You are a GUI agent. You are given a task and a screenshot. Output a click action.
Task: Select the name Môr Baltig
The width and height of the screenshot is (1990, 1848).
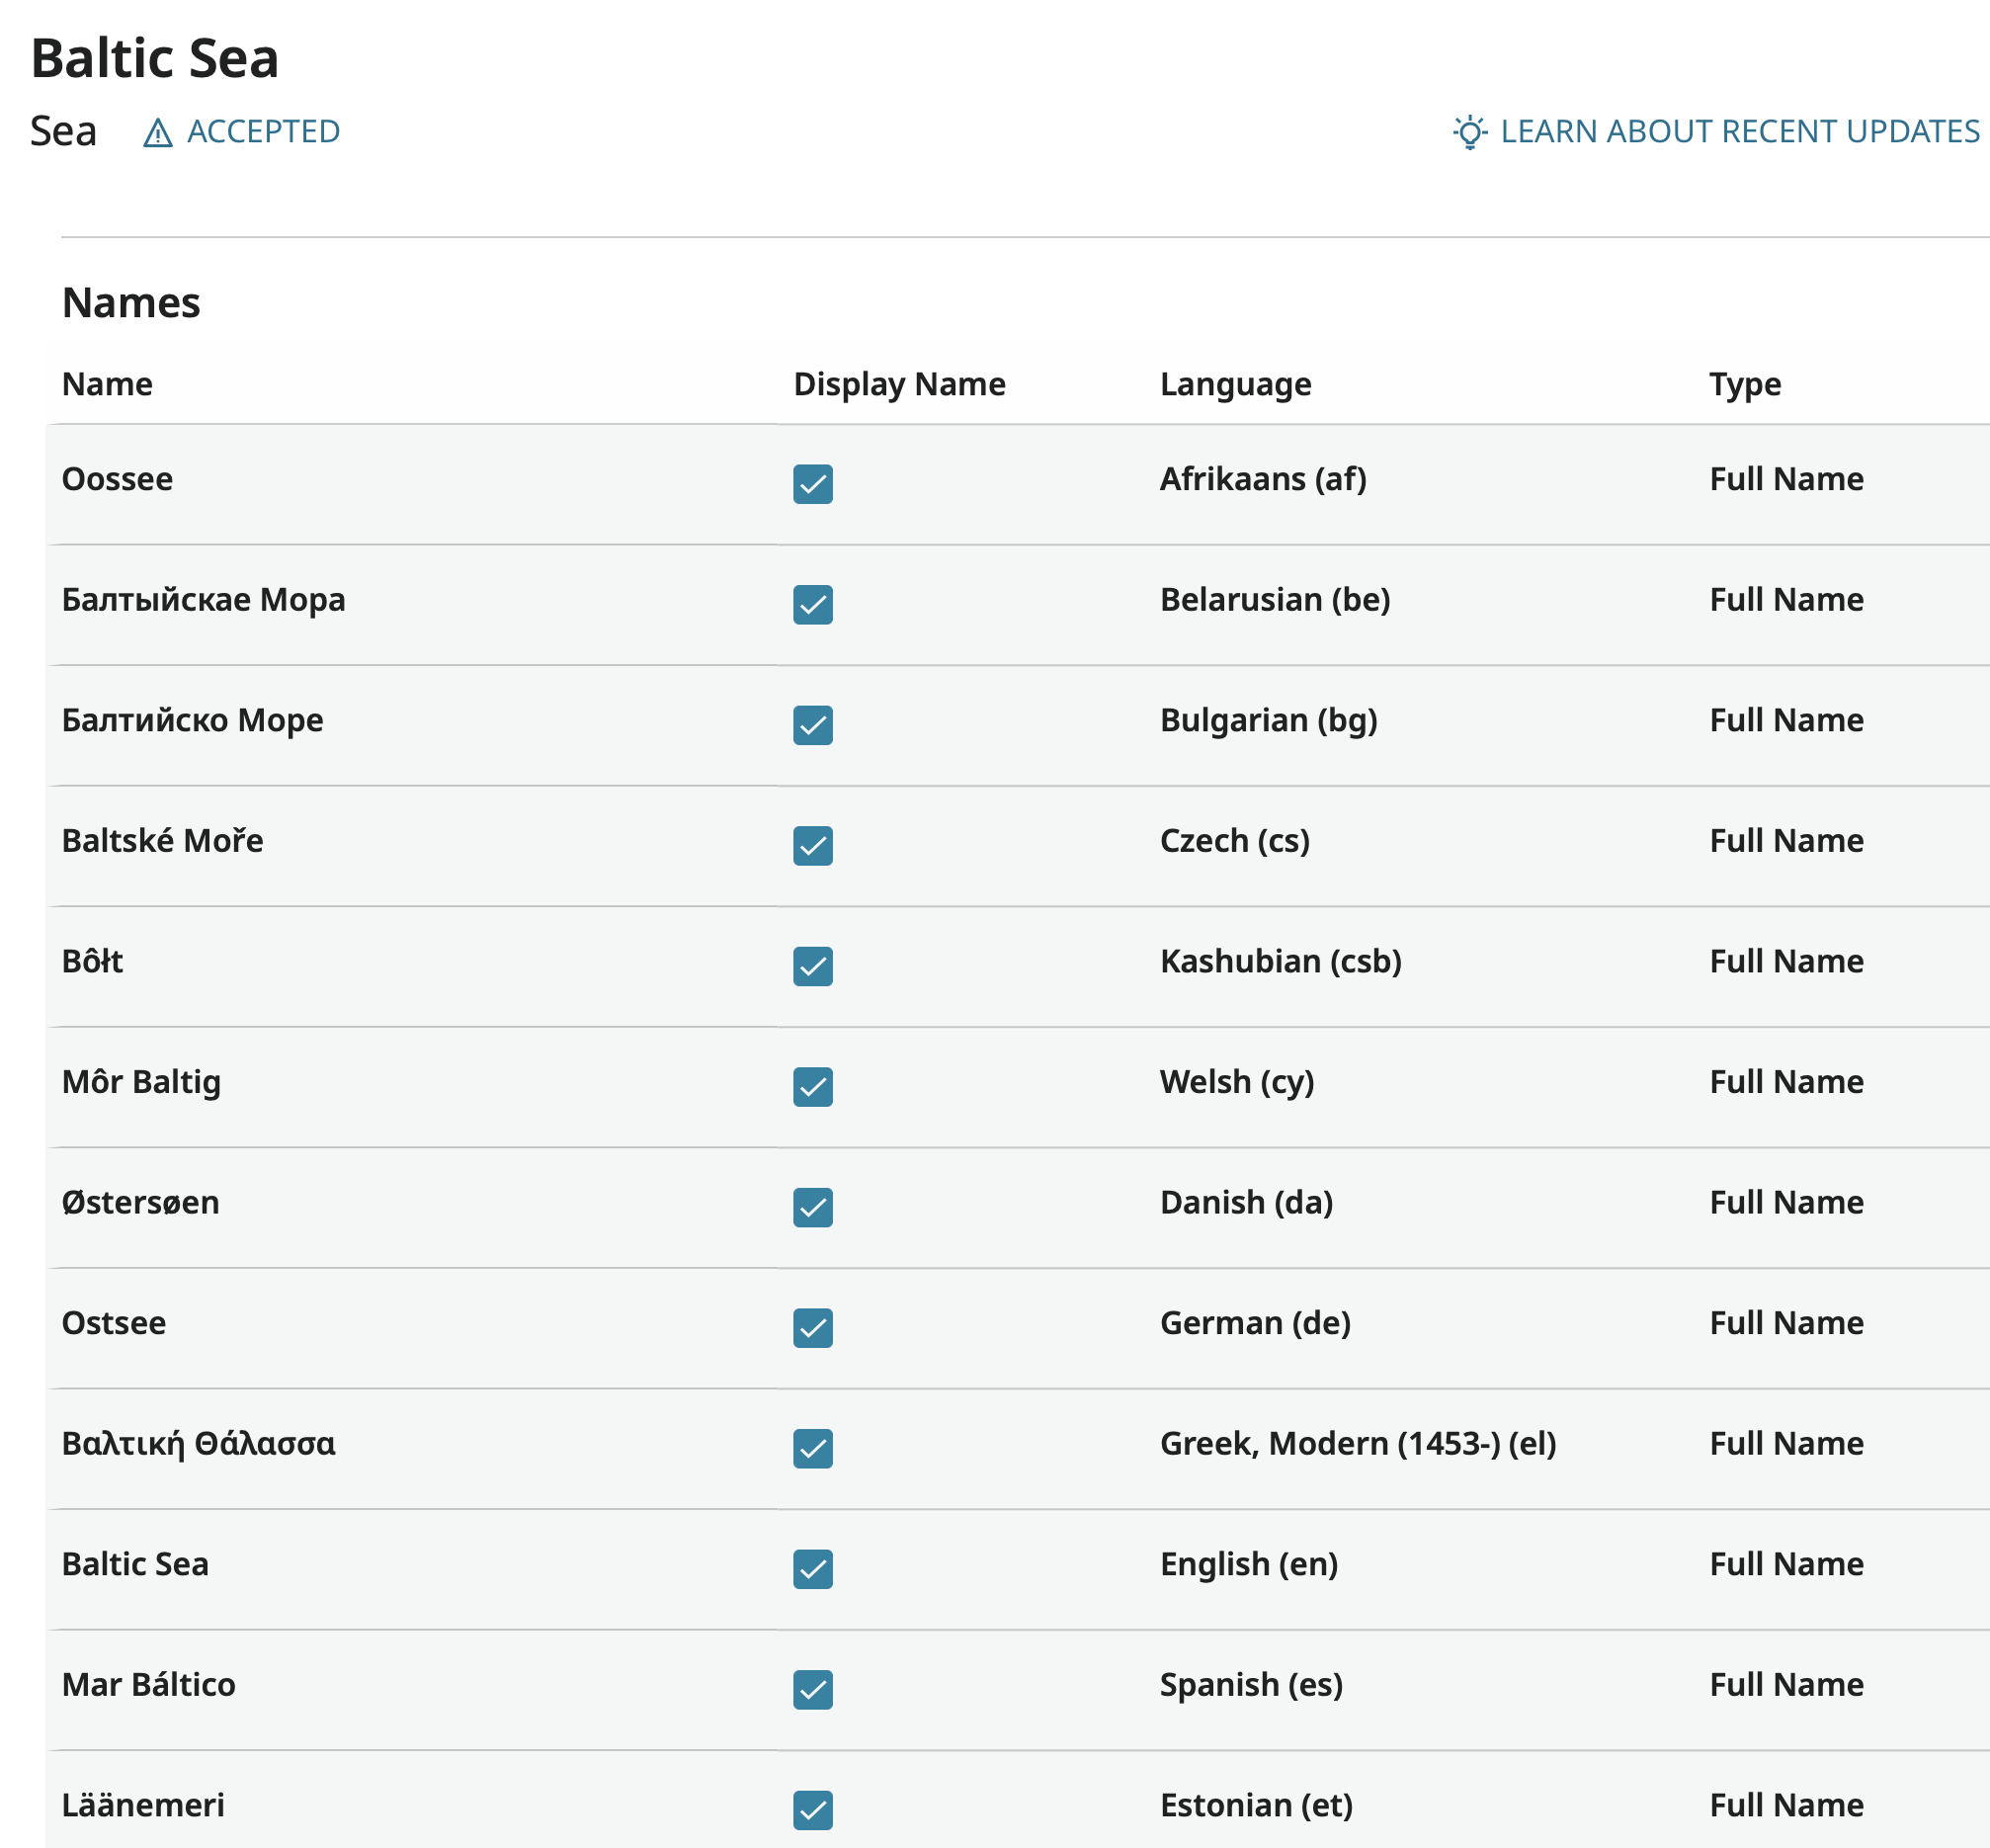[141, 1082]
